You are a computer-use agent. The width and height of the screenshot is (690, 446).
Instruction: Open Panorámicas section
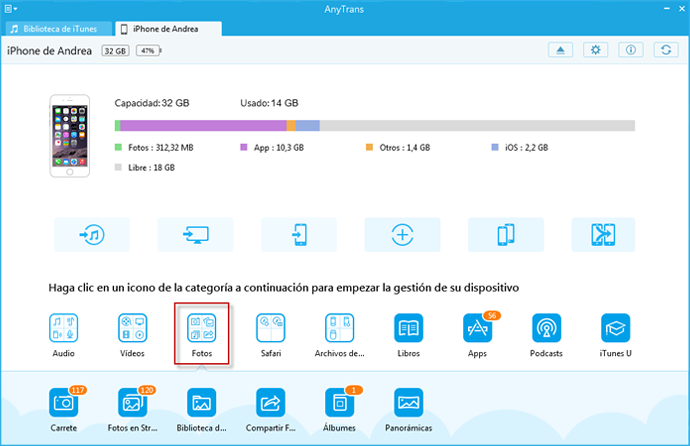point(408,402)
